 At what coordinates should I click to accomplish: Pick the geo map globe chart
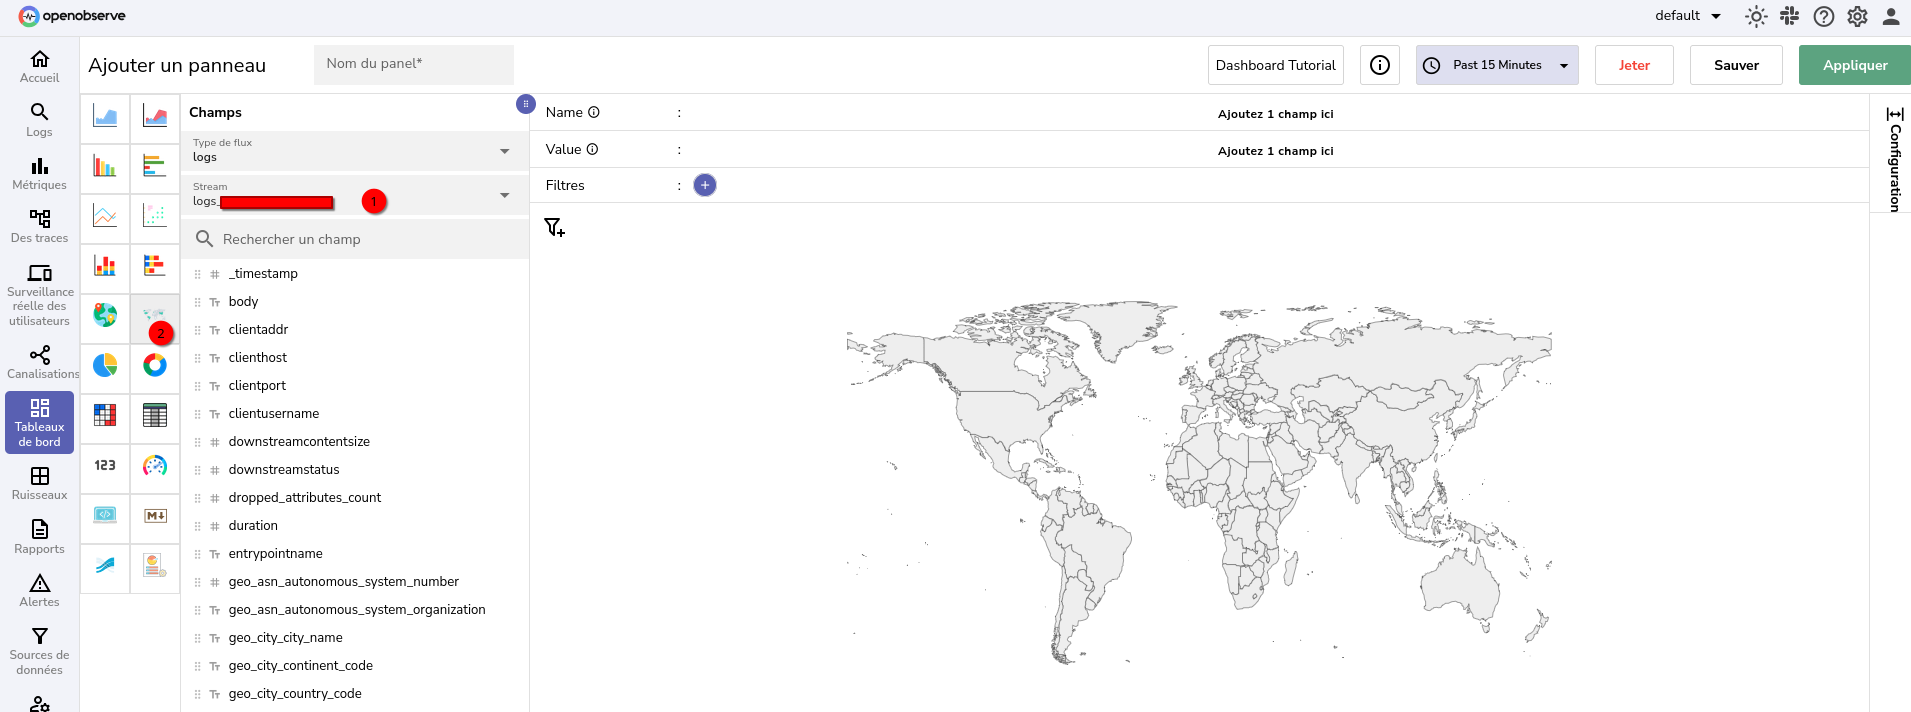coord(105,316)
